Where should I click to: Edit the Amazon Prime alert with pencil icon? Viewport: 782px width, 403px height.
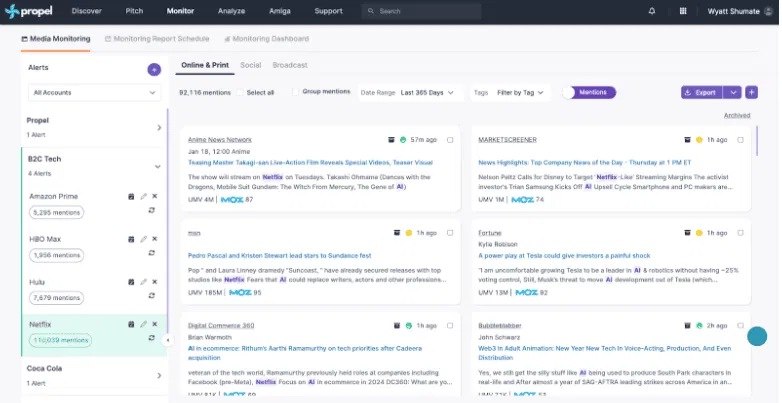[x=143, y=197]
